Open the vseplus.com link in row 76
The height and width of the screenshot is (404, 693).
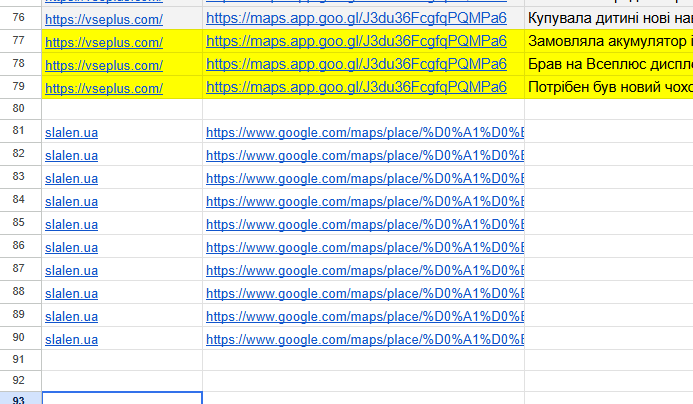pyautogui.click(x=104, y=19)
